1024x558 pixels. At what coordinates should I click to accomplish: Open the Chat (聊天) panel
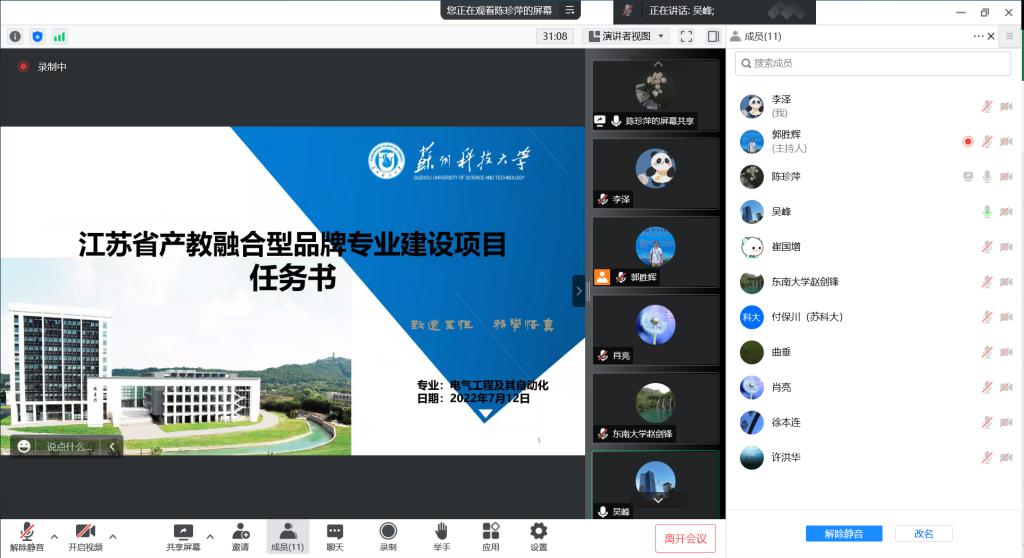[335, 532]
